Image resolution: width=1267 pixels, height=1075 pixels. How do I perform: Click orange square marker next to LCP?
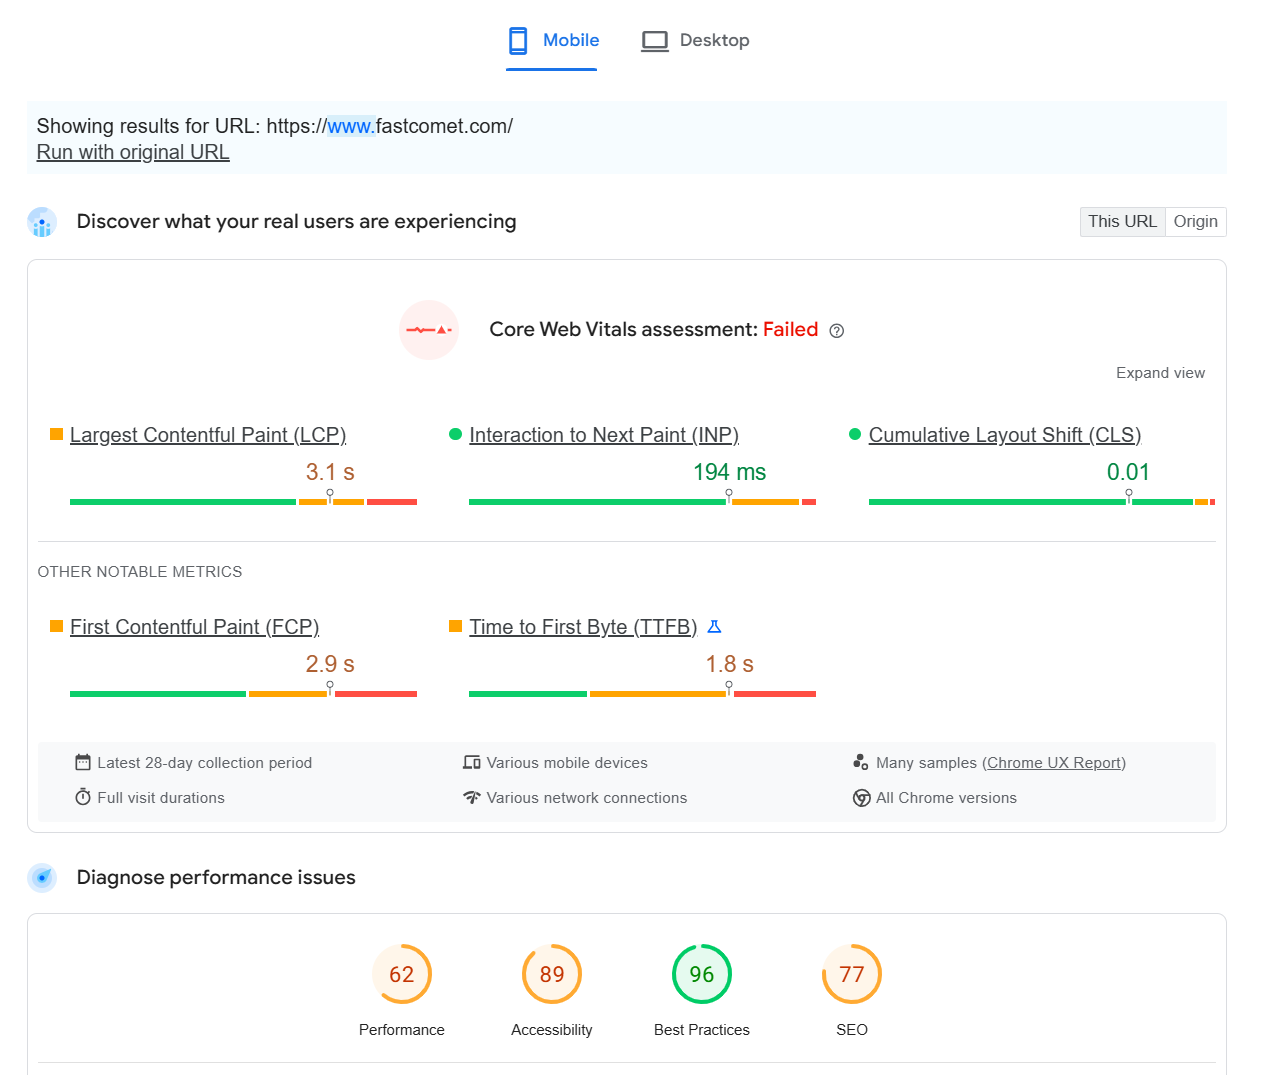coord(56,434)
